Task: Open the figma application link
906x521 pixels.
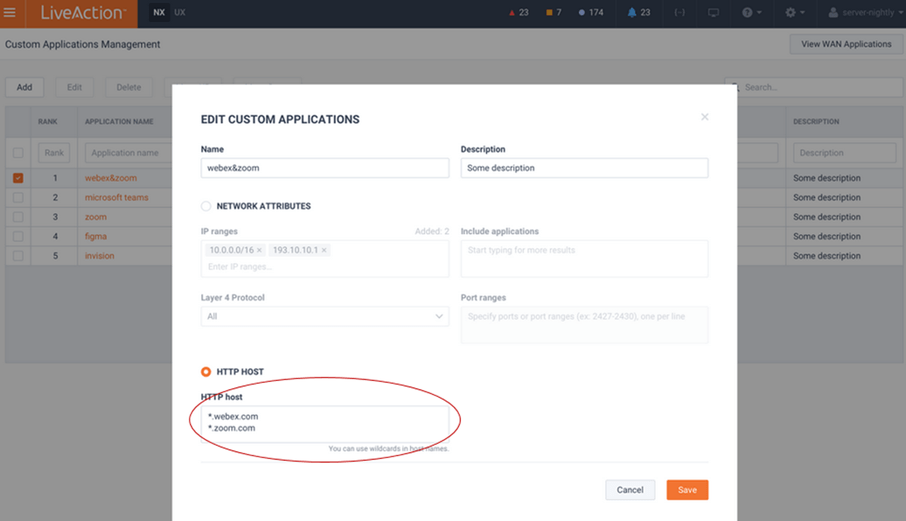Action: pos(96,236)
